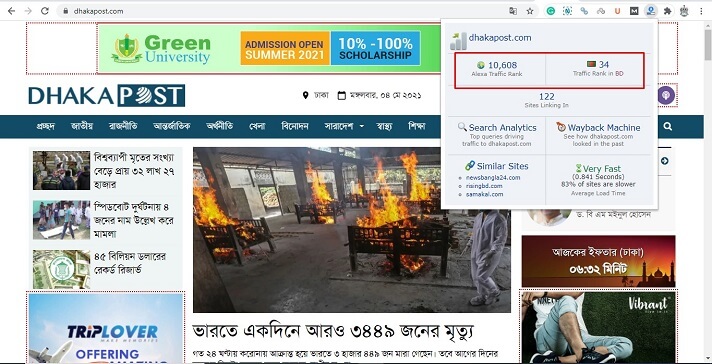Screen dimensions: 712x364
Task: Click the dhakapost.com title in popup
Action: pos(500,38)
